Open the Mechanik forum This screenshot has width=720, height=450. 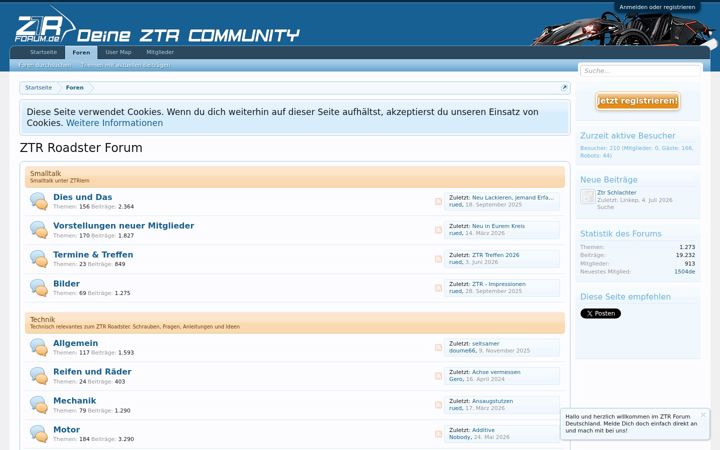[75, 400]
